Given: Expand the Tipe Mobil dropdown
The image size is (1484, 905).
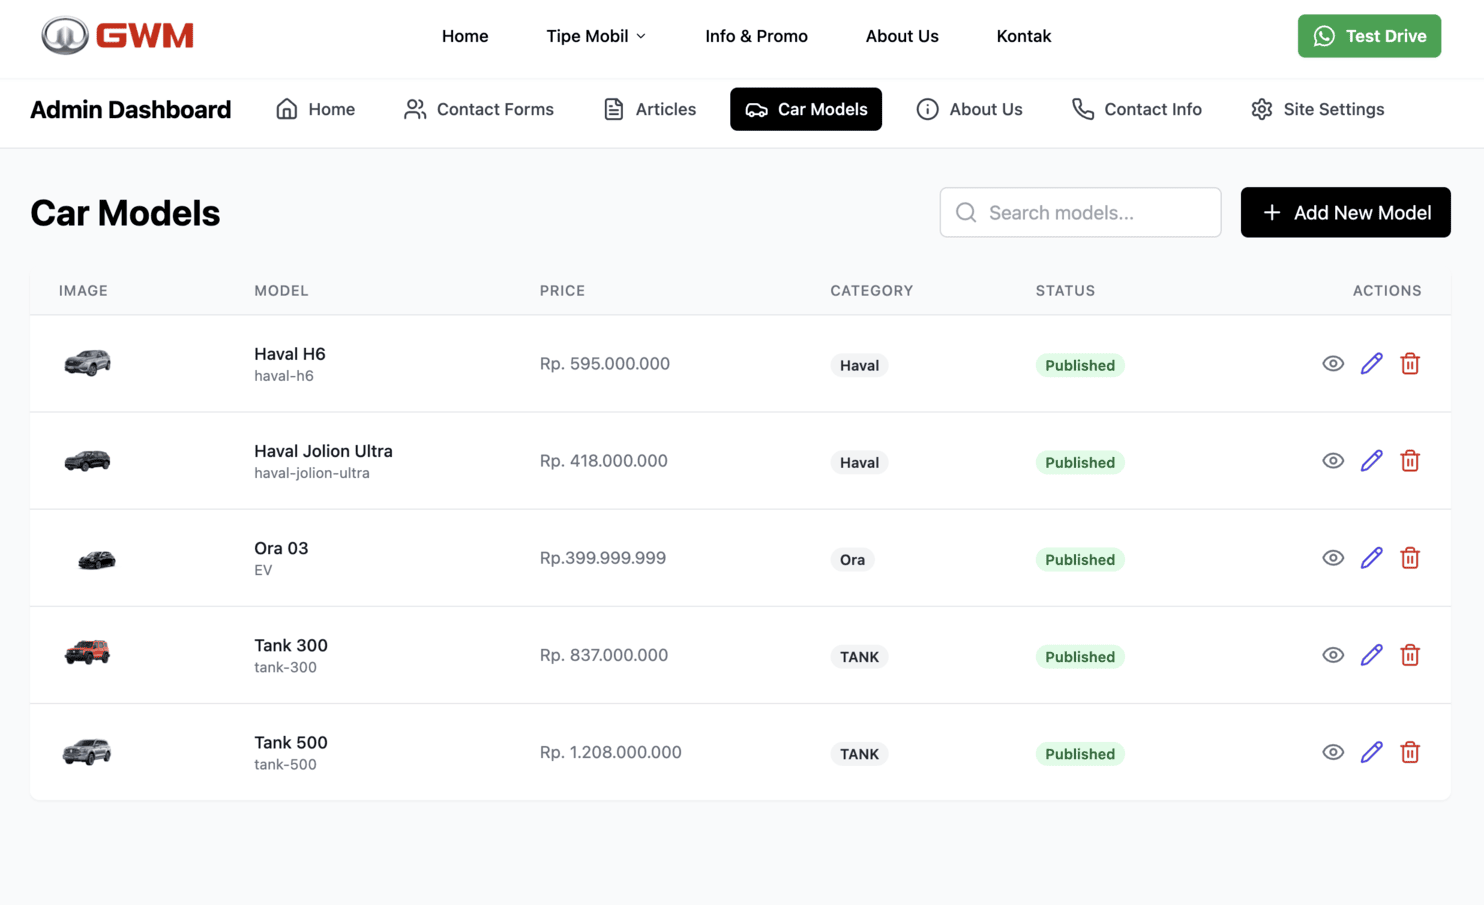Looking at the screenshot, I should point(596,36).
